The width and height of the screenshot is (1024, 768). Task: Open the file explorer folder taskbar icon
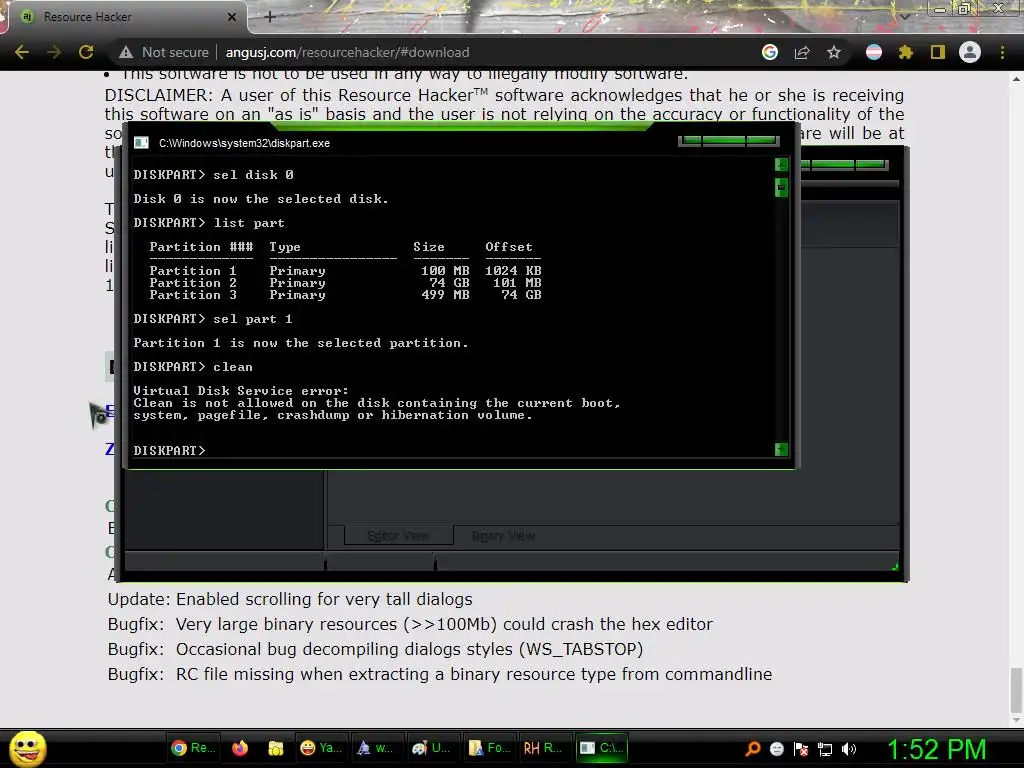[276, 748]
